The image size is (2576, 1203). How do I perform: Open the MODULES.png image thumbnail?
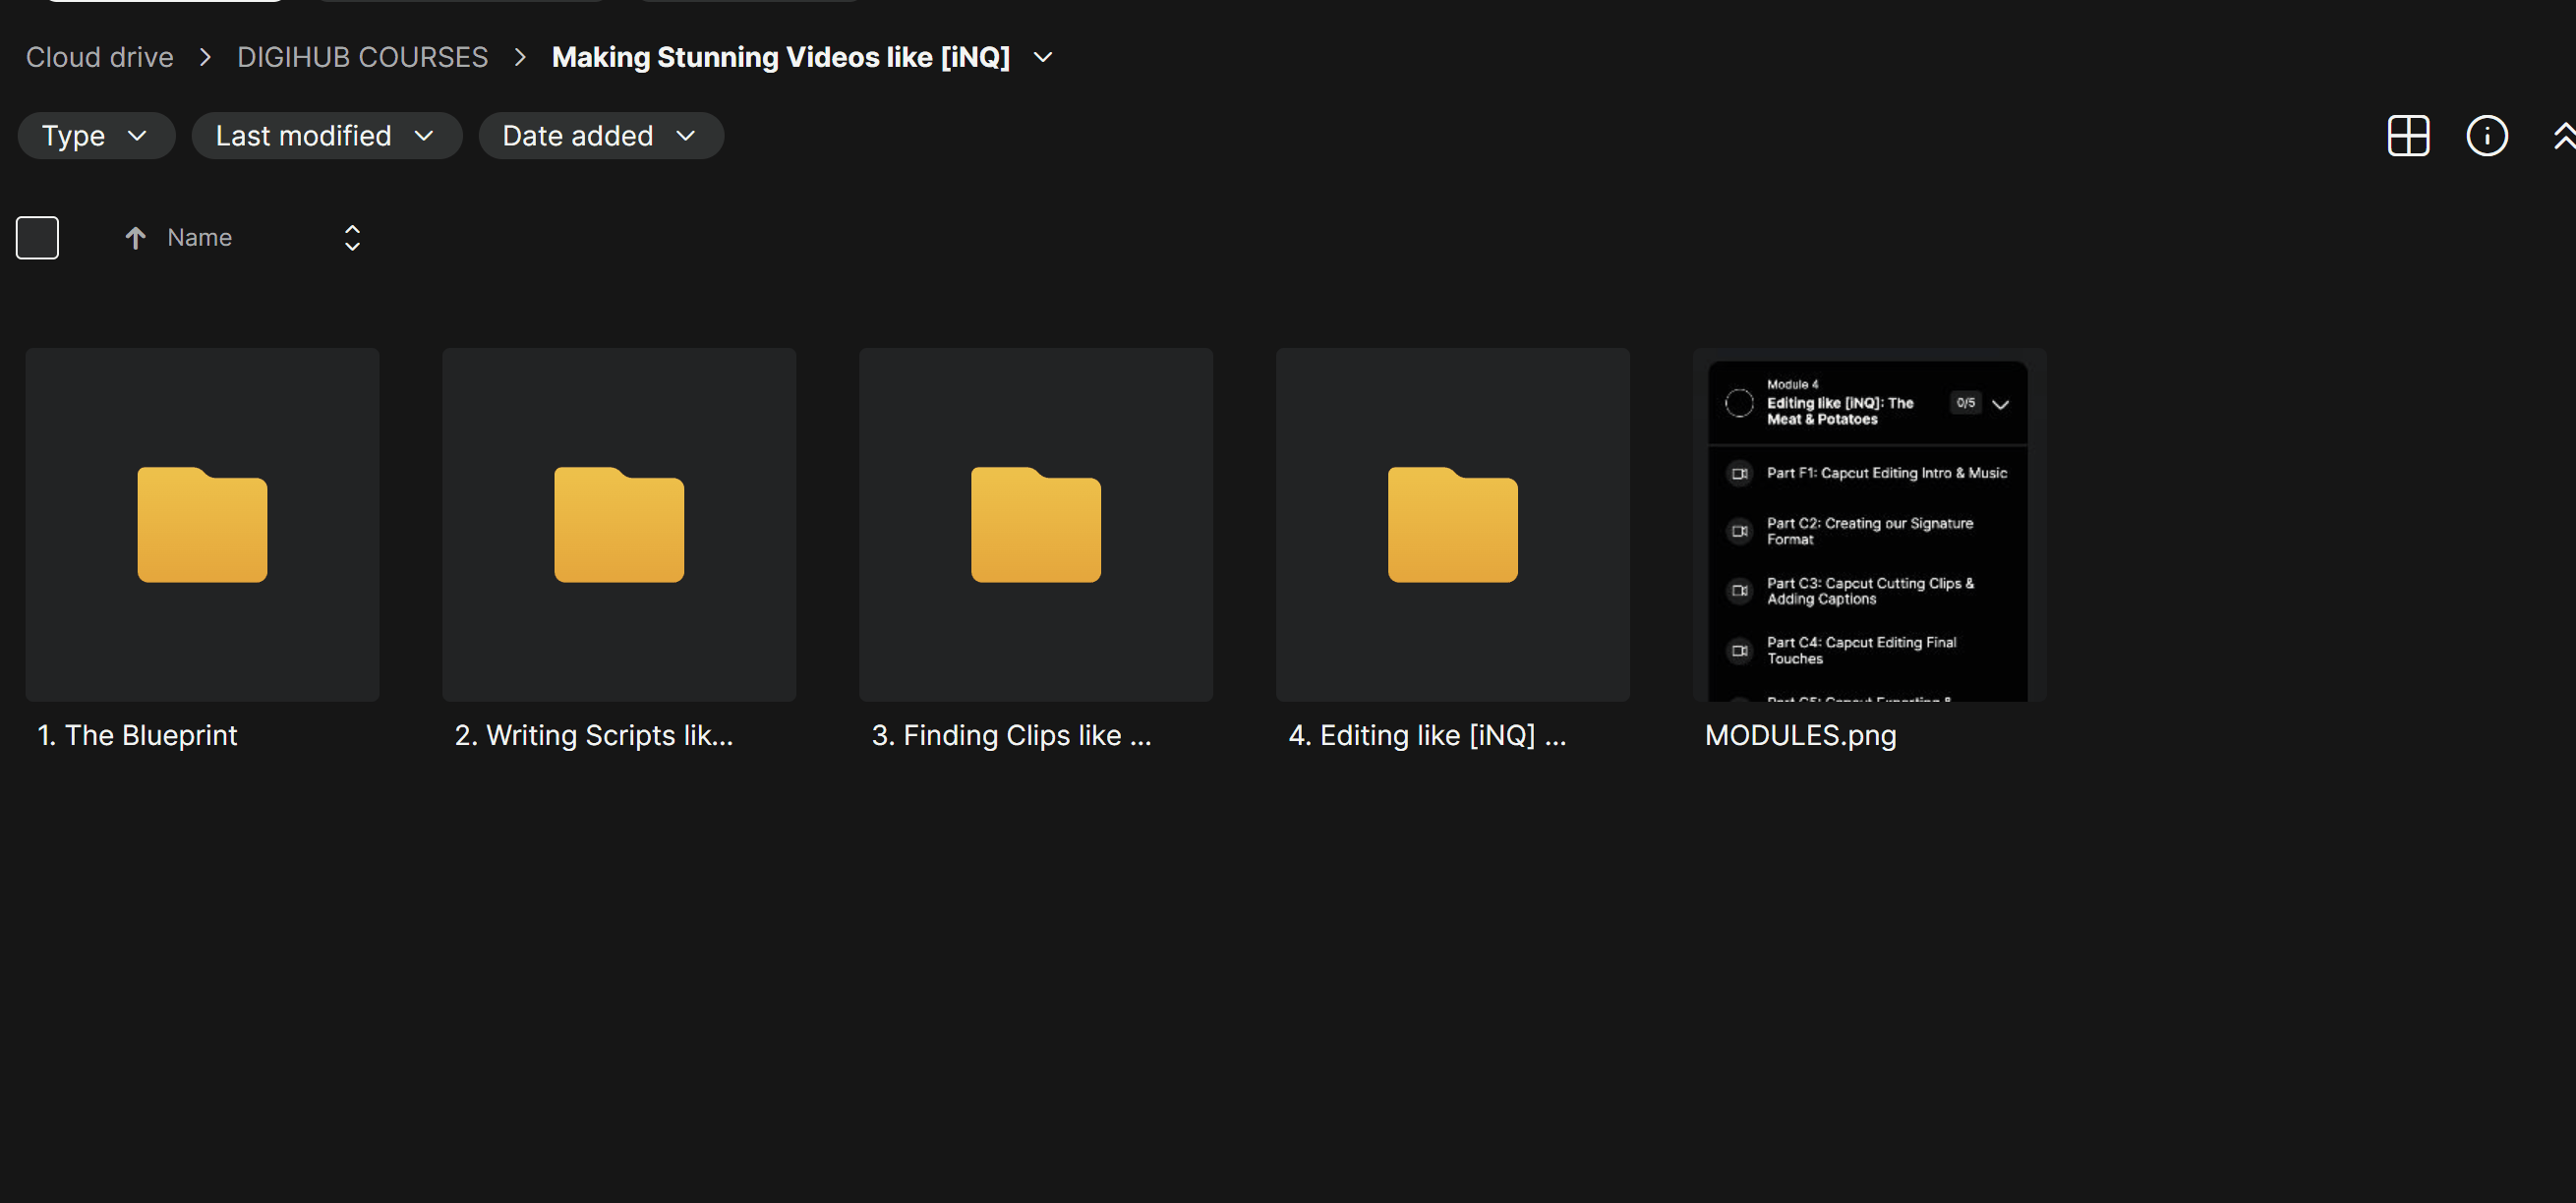[1869, 525]
